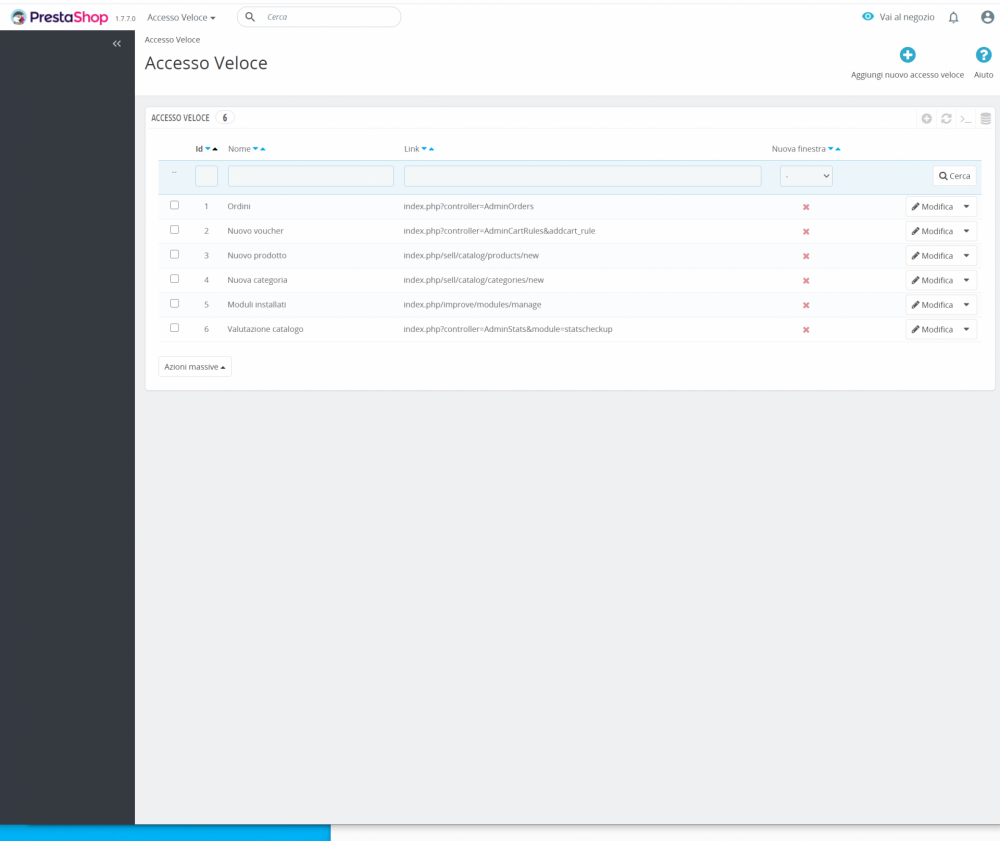Image resolution: width=1000 pixels, height=841 pixels.
Task: Click the Cerca filter button
Action: [955, 176]
